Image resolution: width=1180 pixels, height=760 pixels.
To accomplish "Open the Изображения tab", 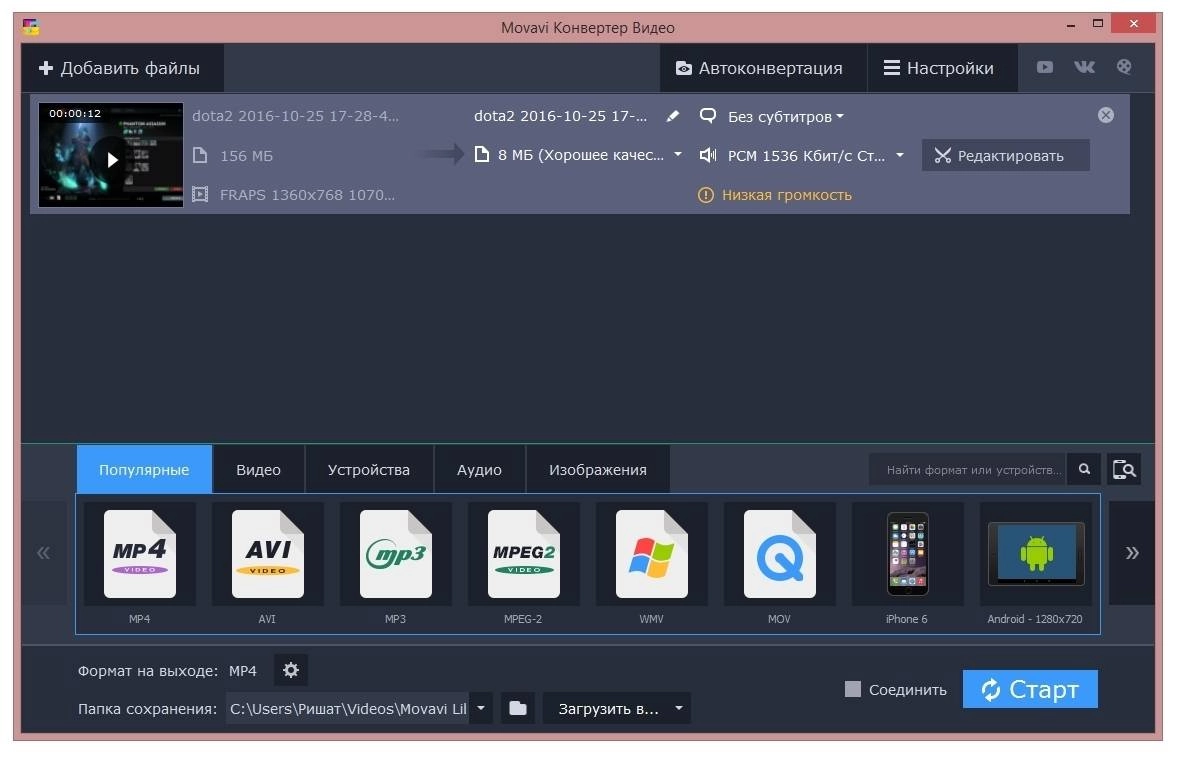I will [598, 470].
